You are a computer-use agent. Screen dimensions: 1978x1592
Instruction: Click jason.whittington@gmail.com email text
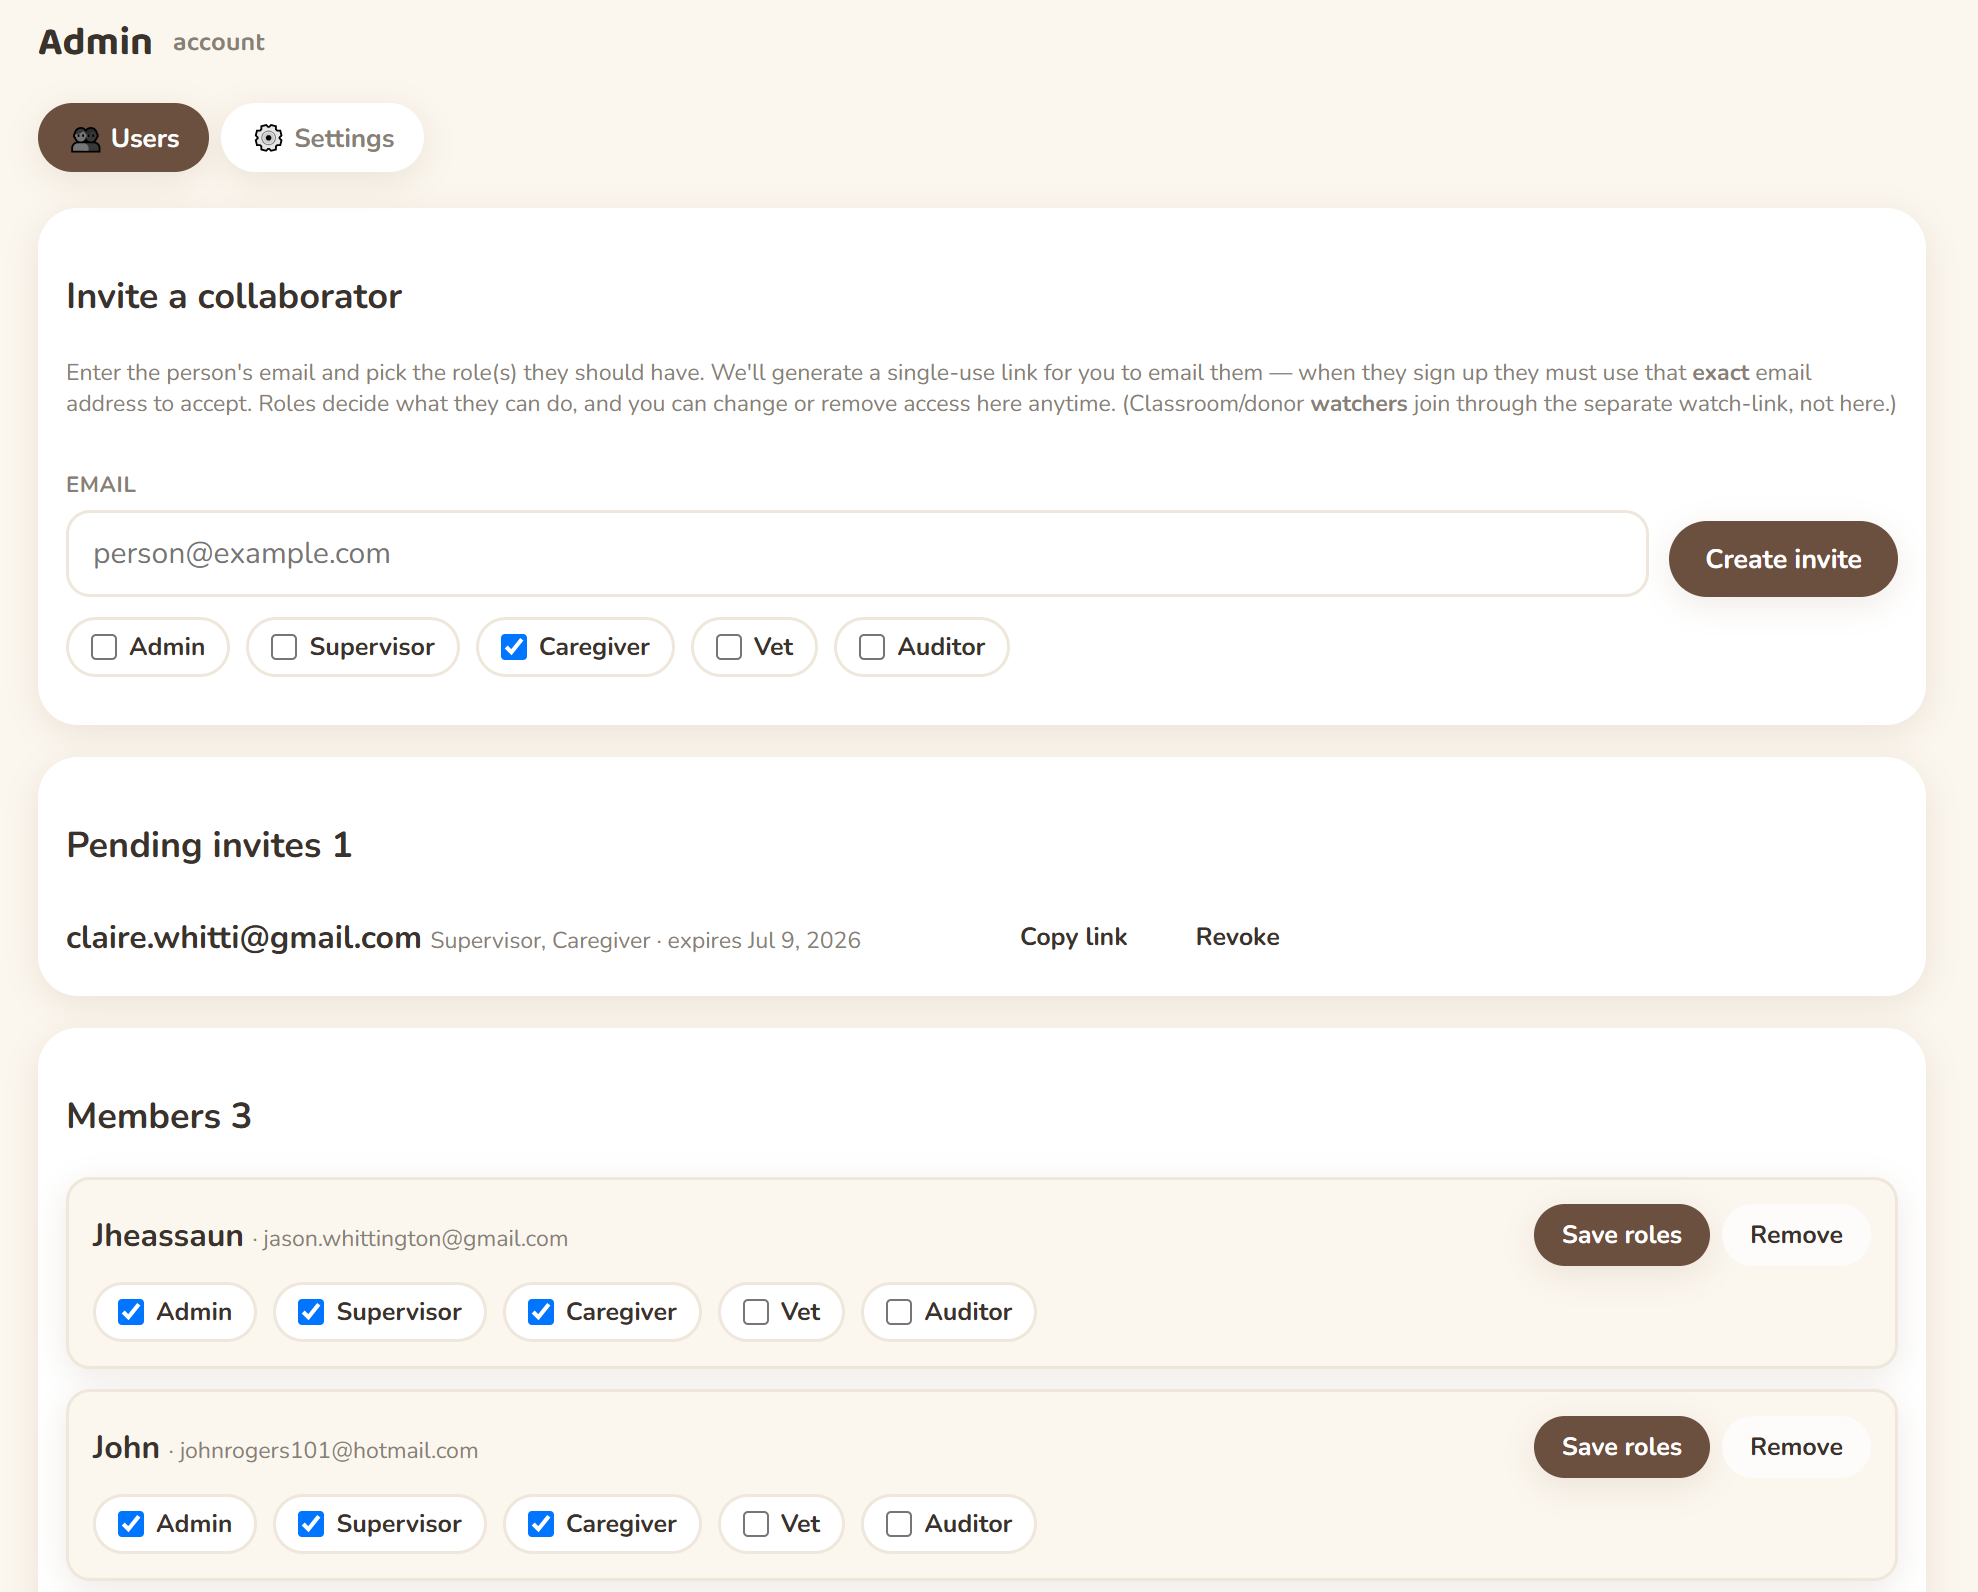pyautogui.click(x=415, y=1239)
